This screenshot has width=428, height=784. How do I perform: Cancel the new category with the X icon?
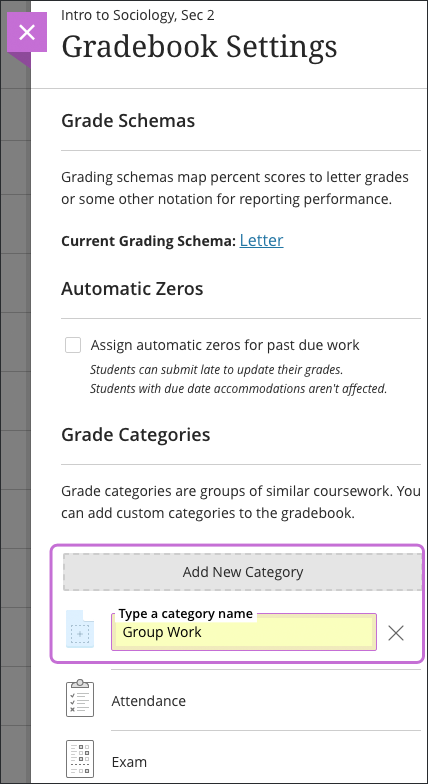tap(396, 633)
